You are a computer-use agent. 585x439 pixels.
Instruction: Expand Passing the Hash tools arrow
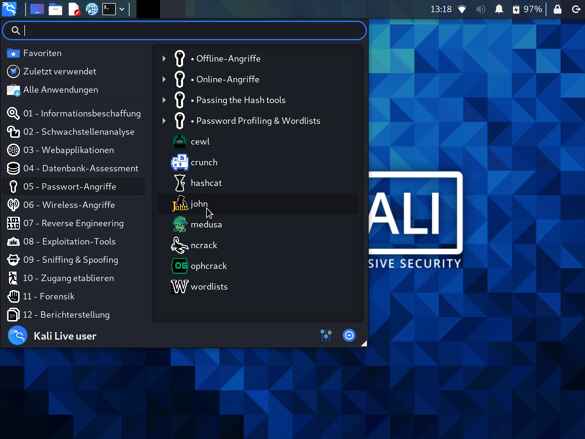164,100
